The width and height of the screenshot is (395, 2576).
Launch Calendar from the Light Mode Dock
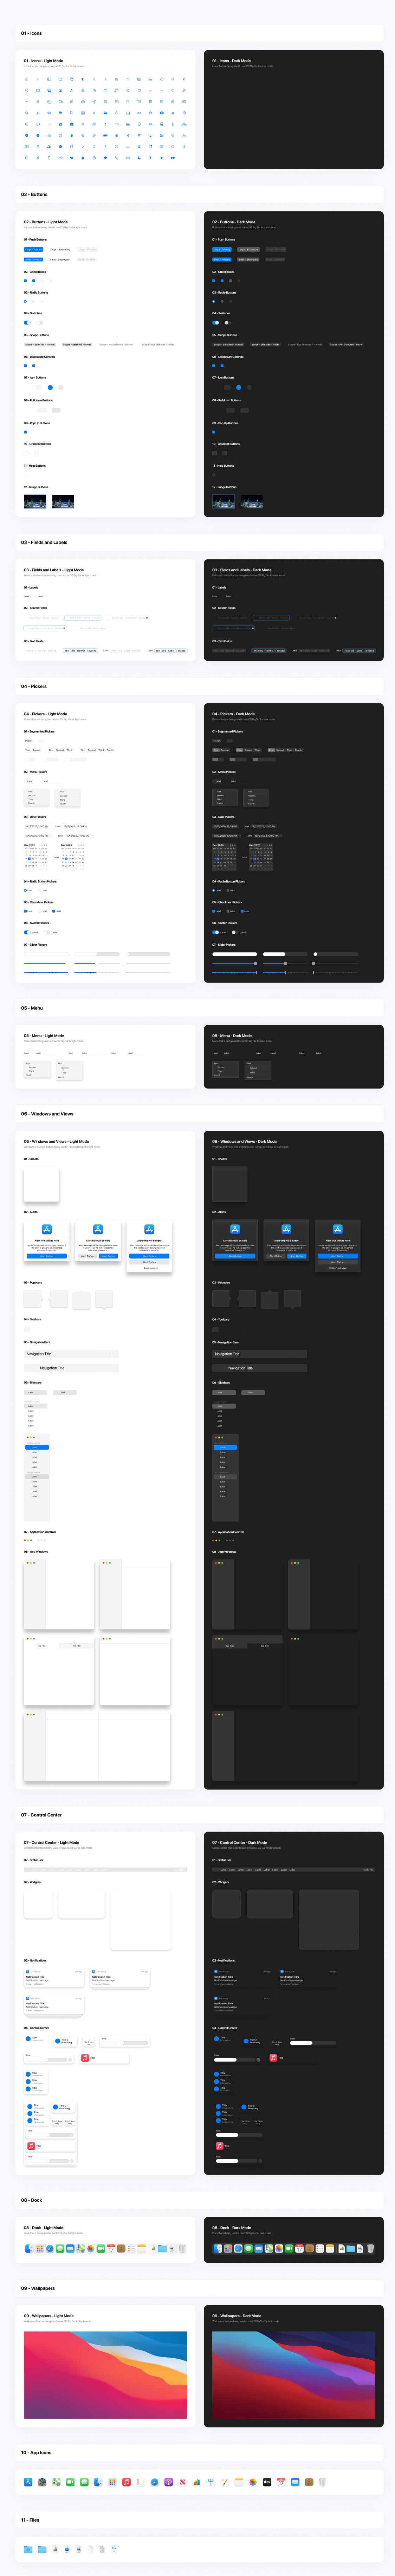pyautogui.click(x=111, y=2249)
